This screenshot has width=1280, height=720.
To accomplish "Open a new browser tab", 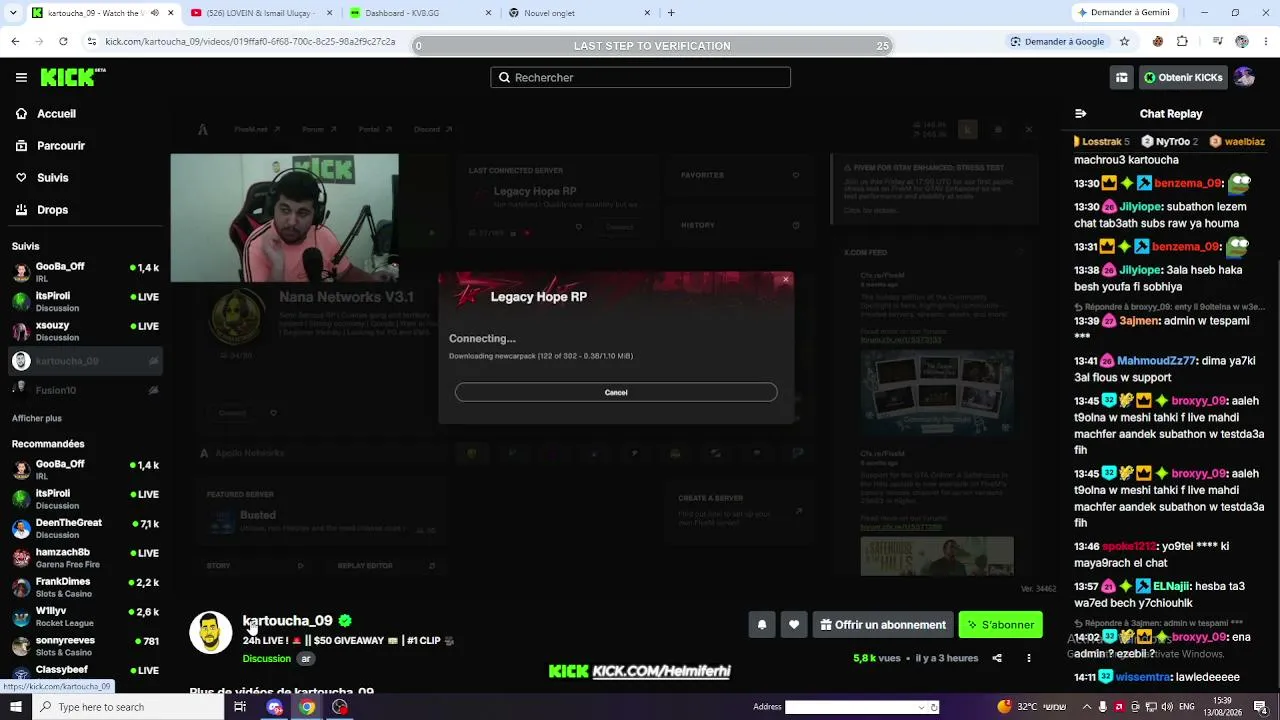I will [671, 13].
